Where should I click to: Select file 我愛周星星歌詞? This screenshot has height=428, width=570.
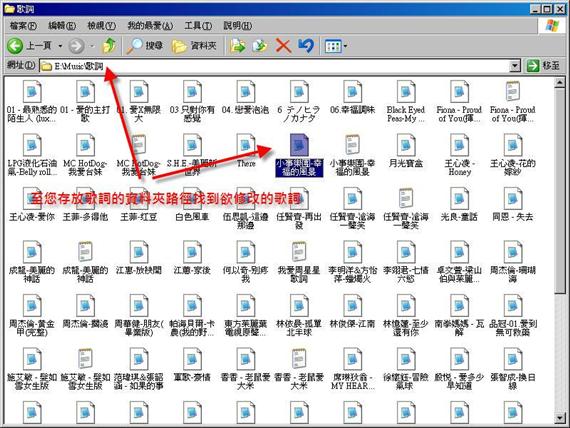[x=299, y=262]
